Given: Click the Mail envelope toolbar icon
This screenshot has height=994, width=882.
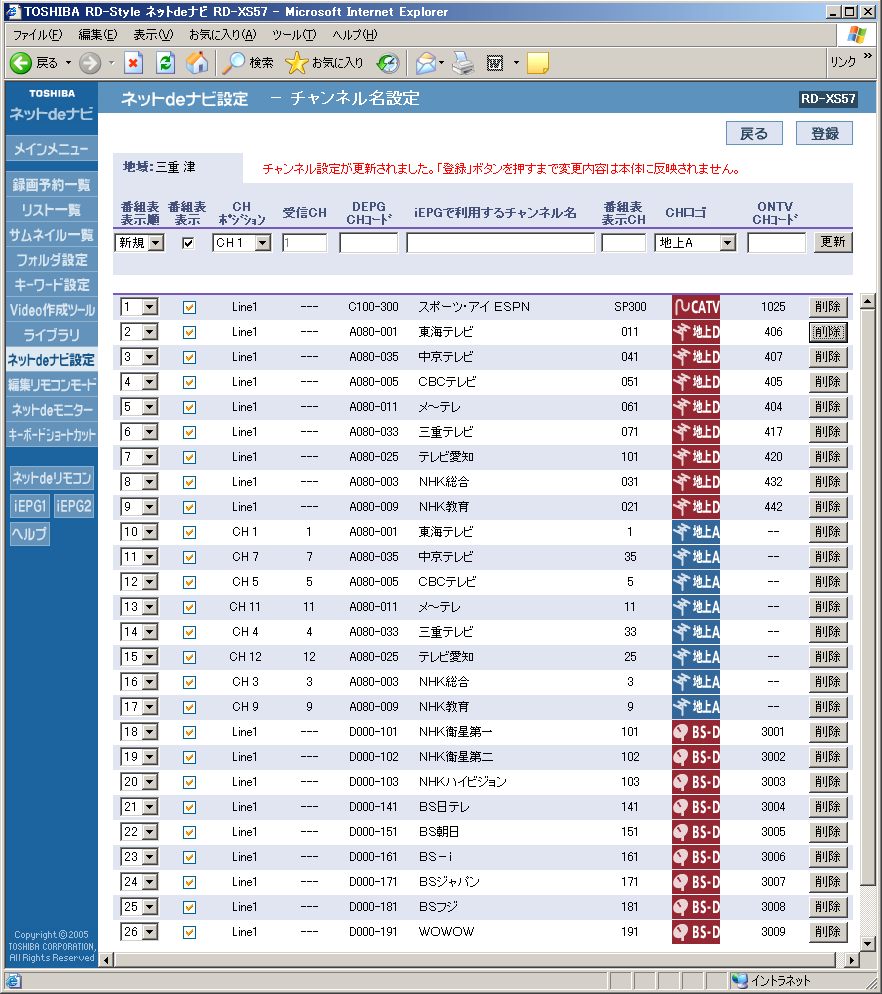Looking at the screenshot, I should [x=426, y=63].
